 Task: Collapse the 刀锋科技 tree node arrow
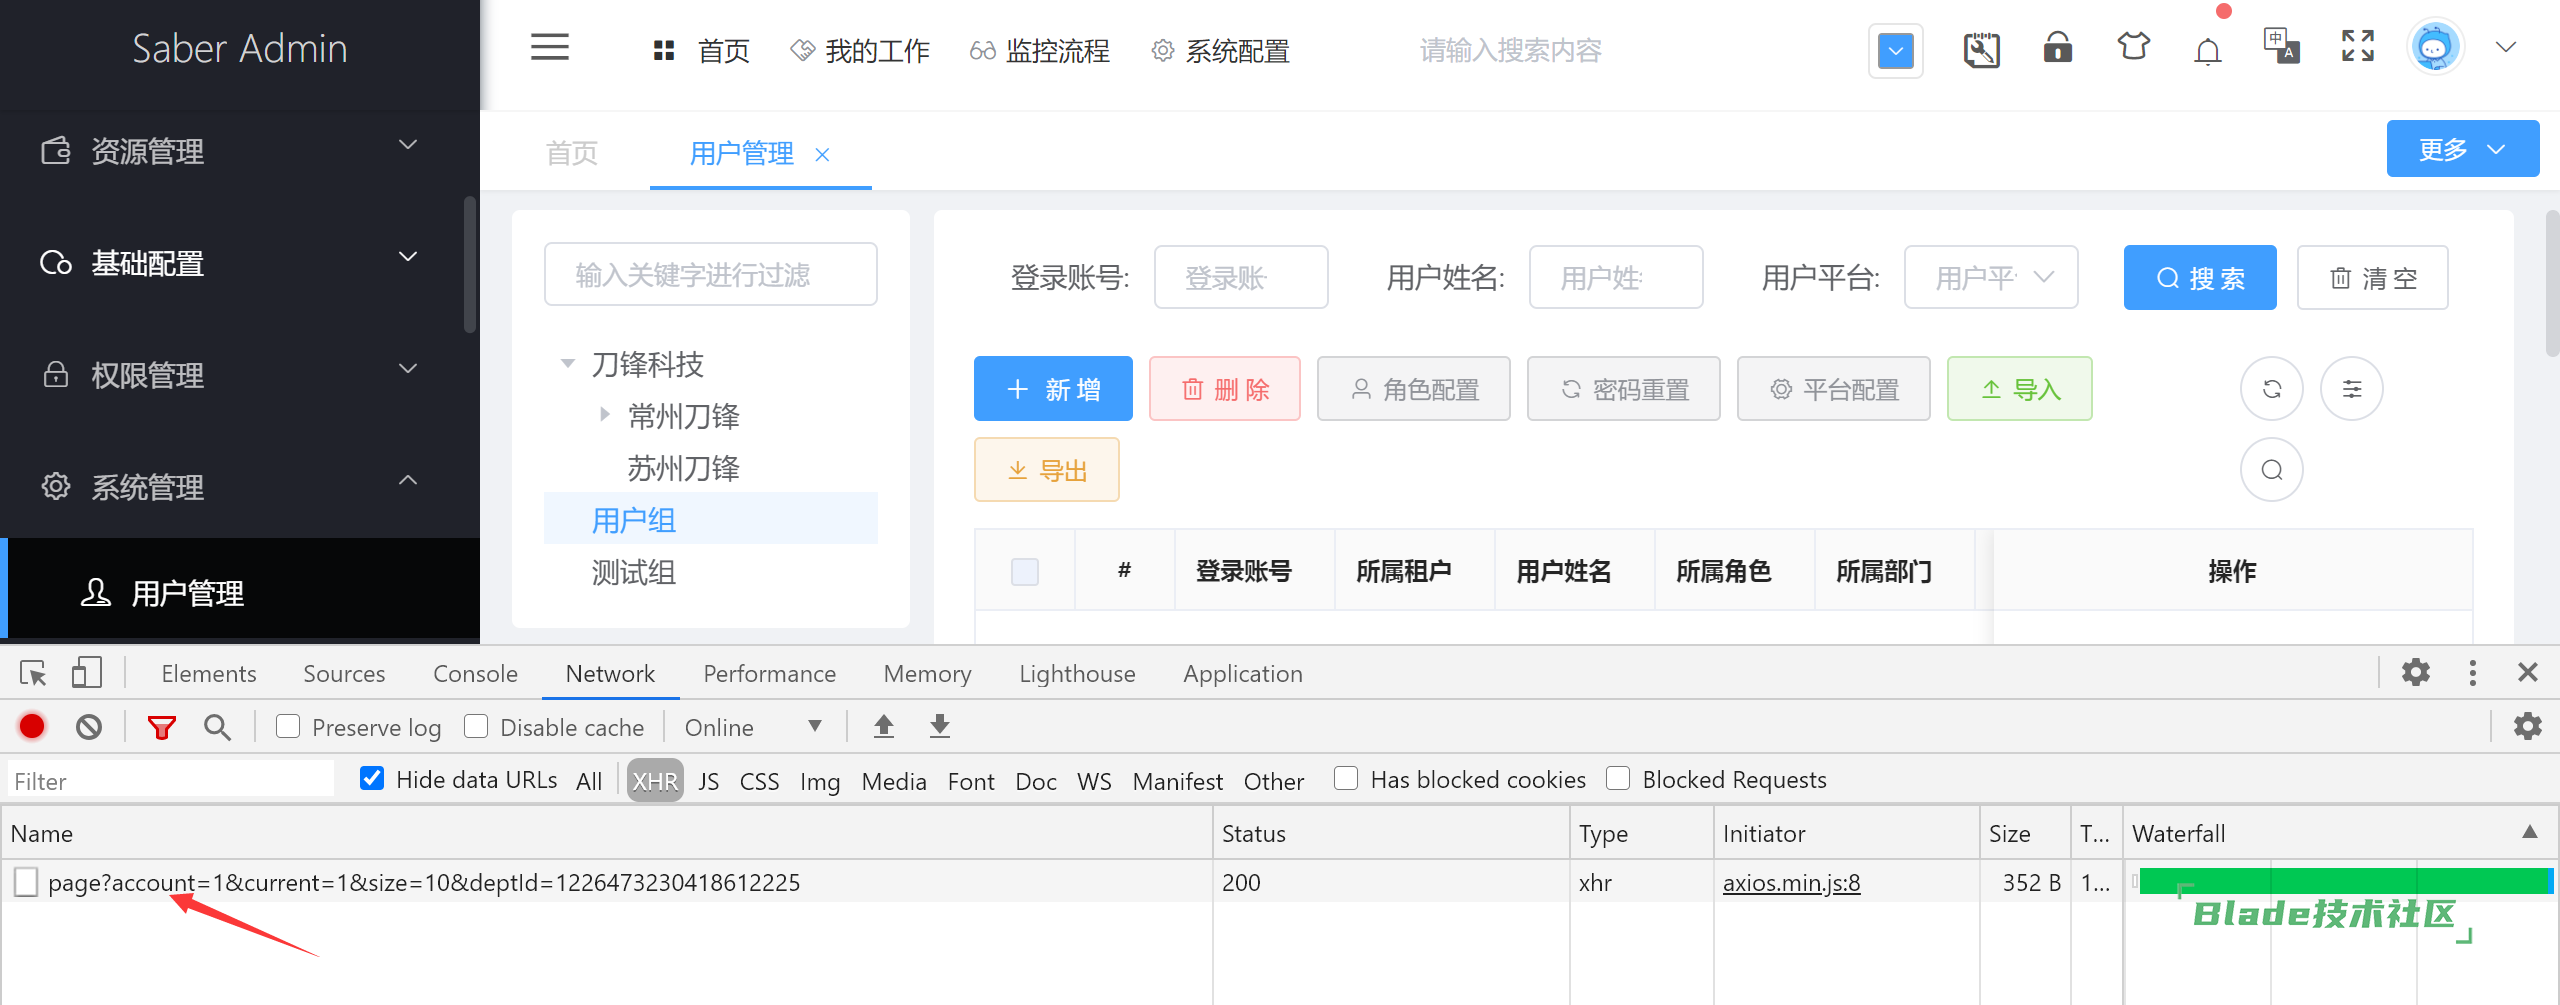(568, 364)
